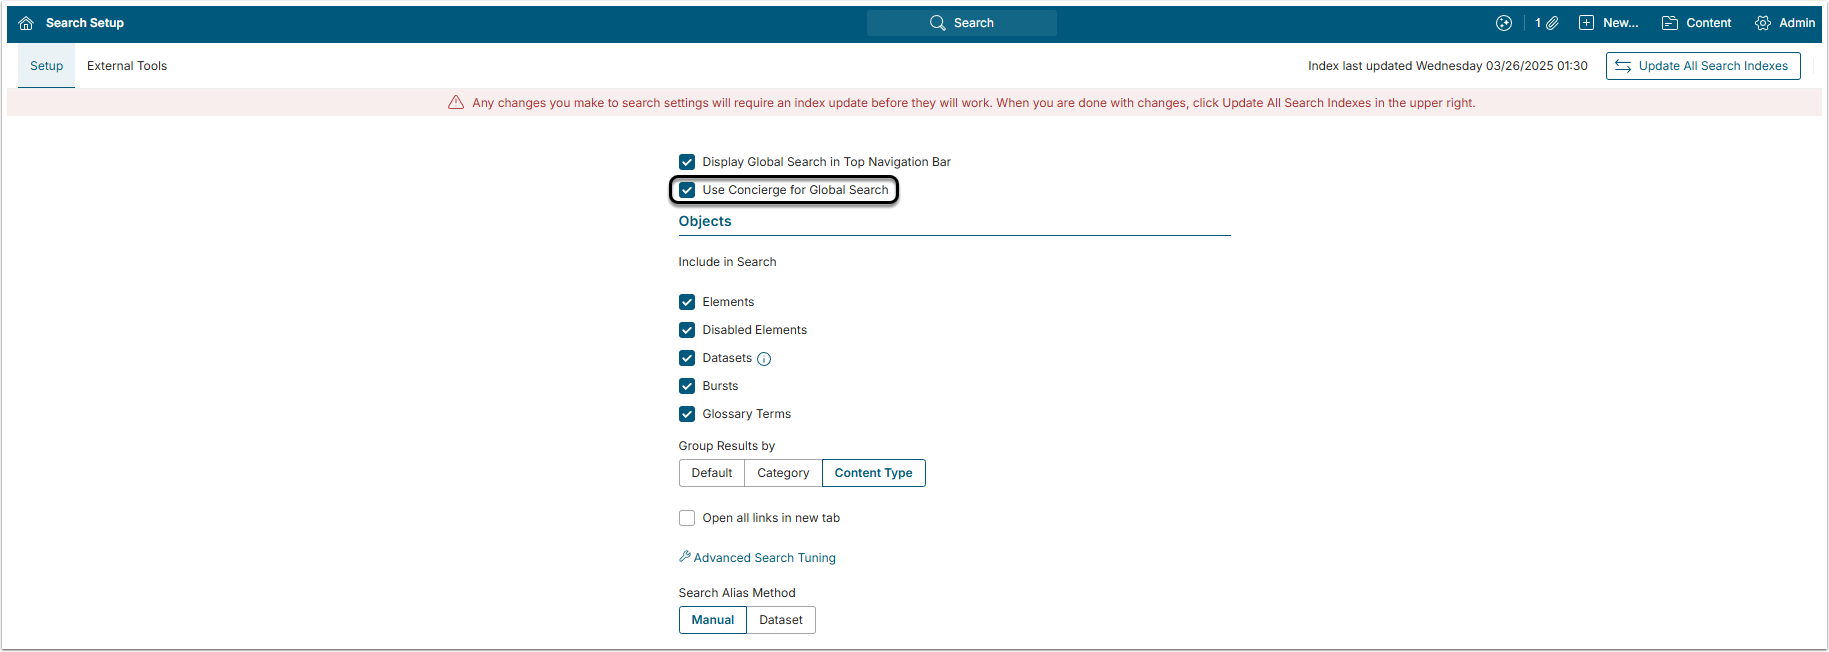Click the Datasets info icon
The image size is (1829, 652).
pyautogui.click(x=764, y=359)
